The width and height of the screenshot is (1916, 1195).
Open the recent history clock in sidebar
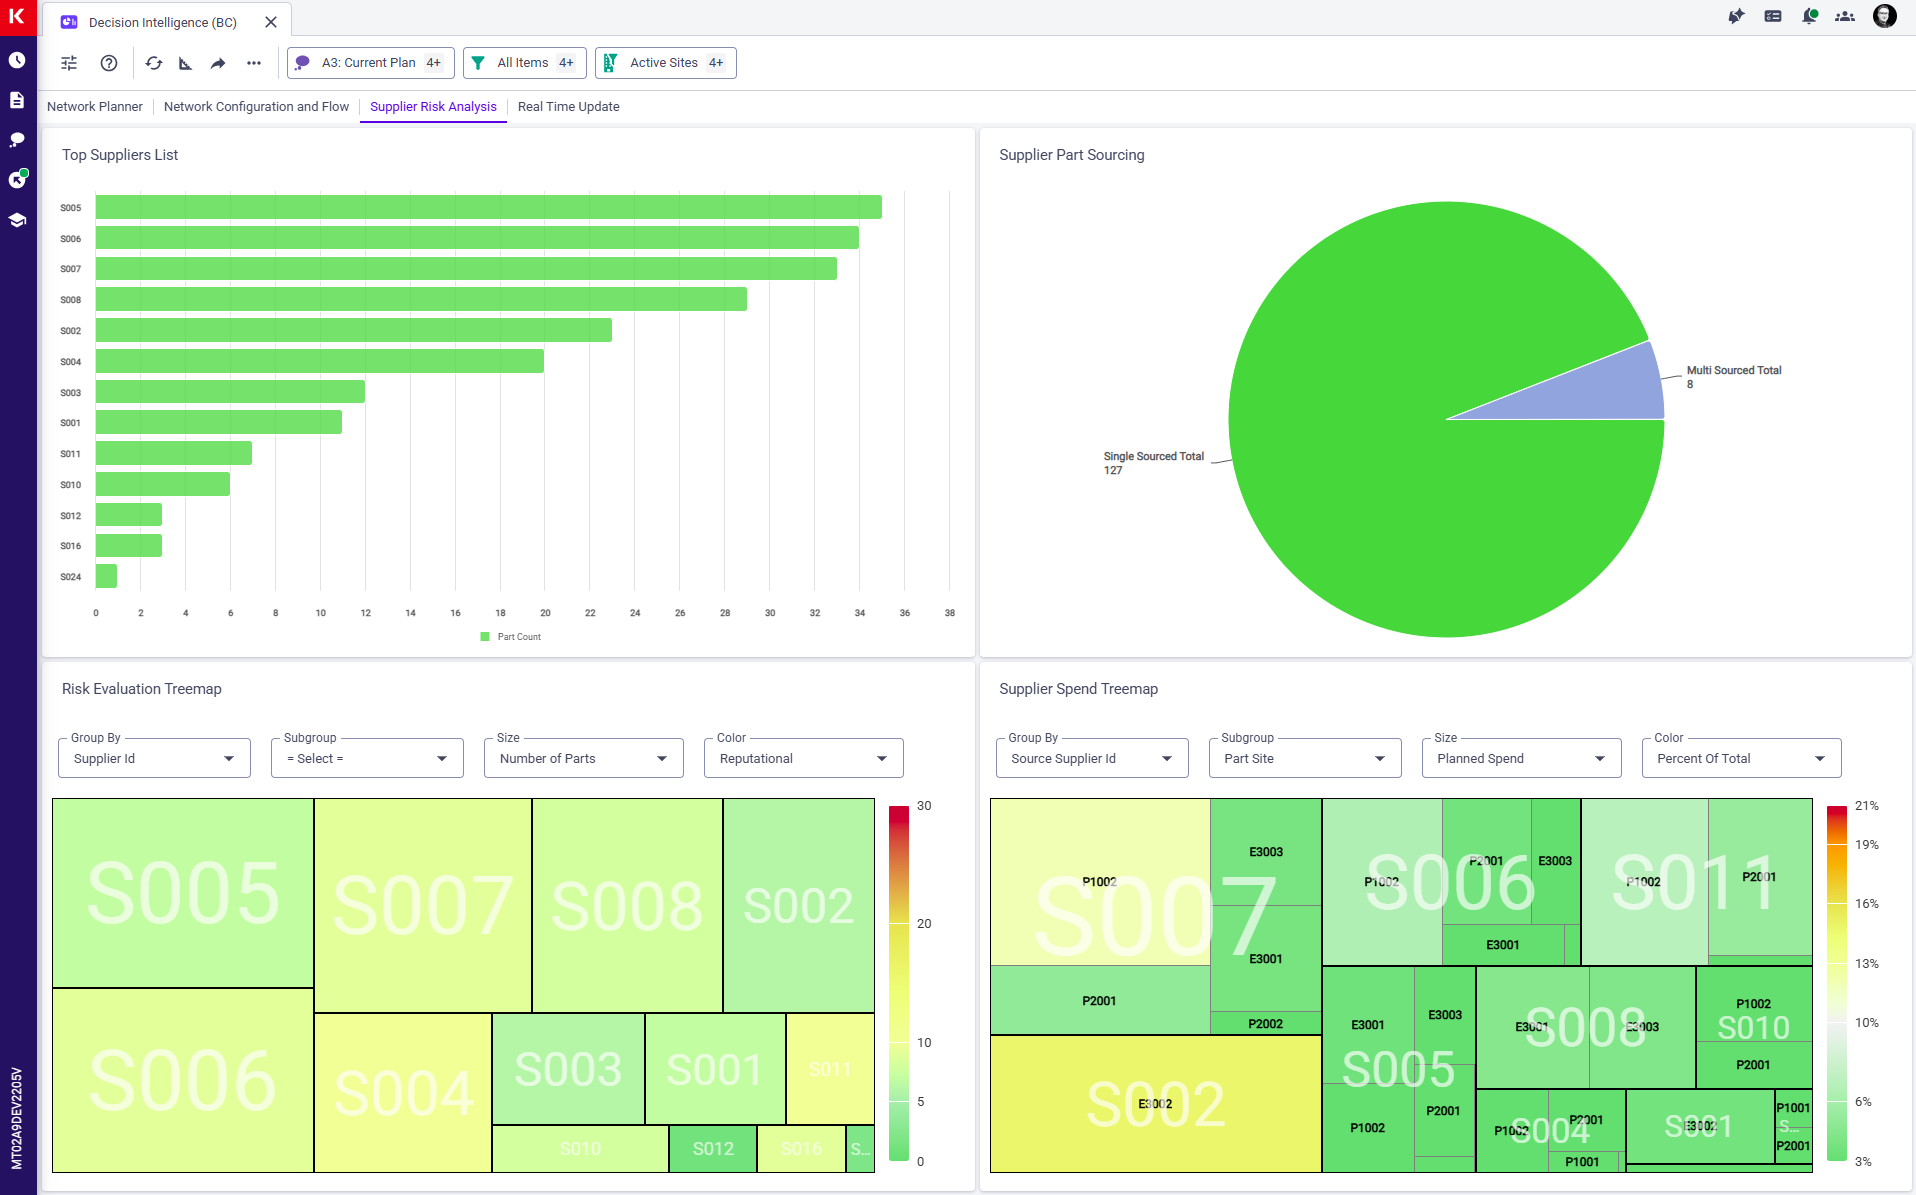(17, 60)
